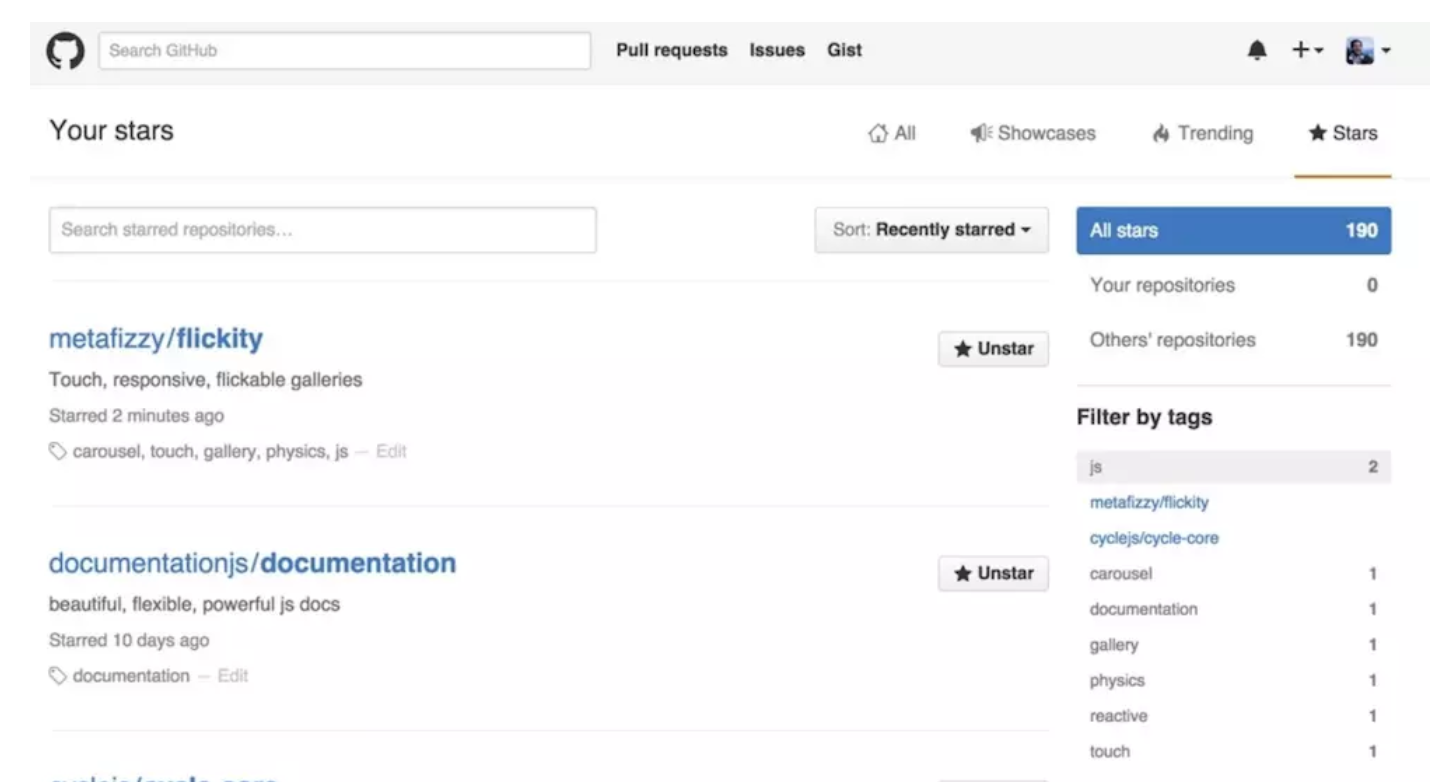Click 'Touch, responsive, flickable galleries' description
1432x782 pixels.
pos(205,380)
